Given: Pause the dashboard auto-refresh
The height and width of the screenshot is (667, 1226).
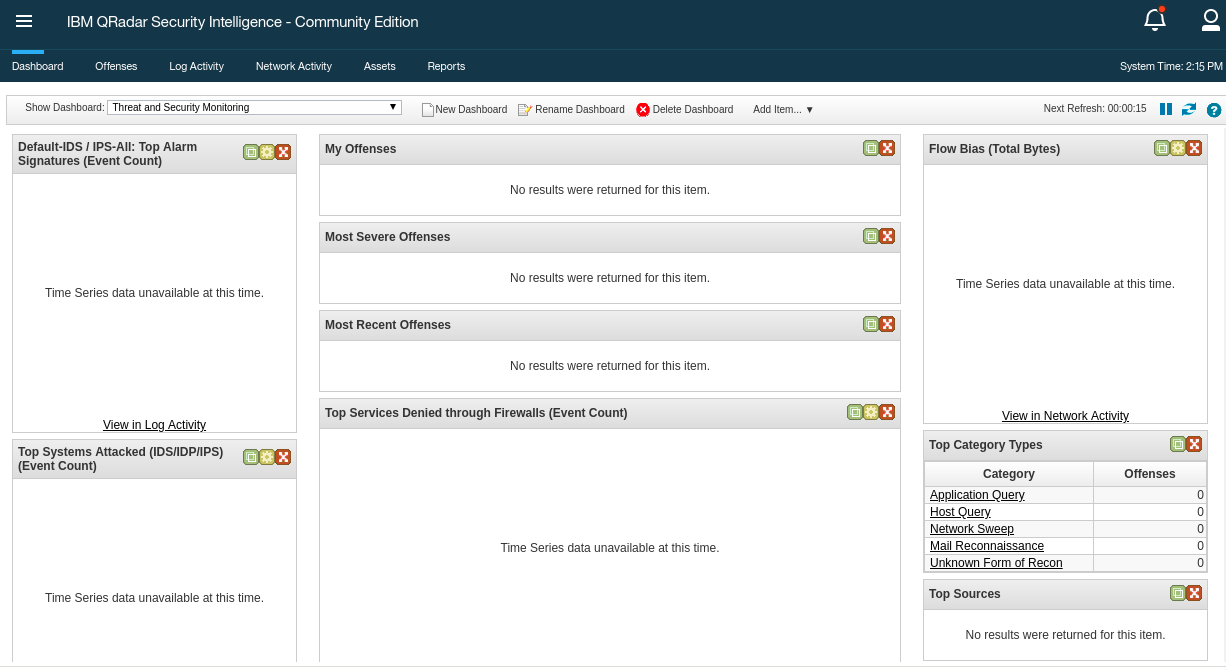Looking at the screenshot, I should pos(1166,109).
